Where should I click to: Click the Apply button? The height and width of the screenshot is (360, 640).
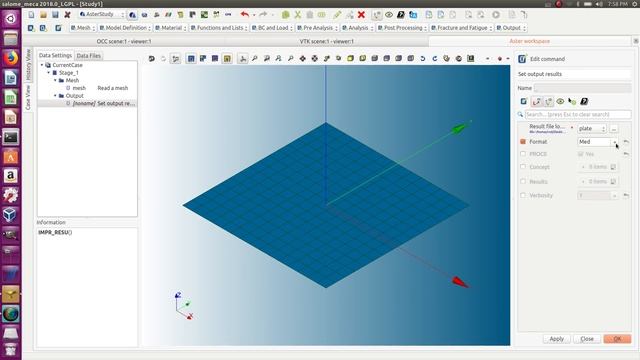(x=556, y=339)
